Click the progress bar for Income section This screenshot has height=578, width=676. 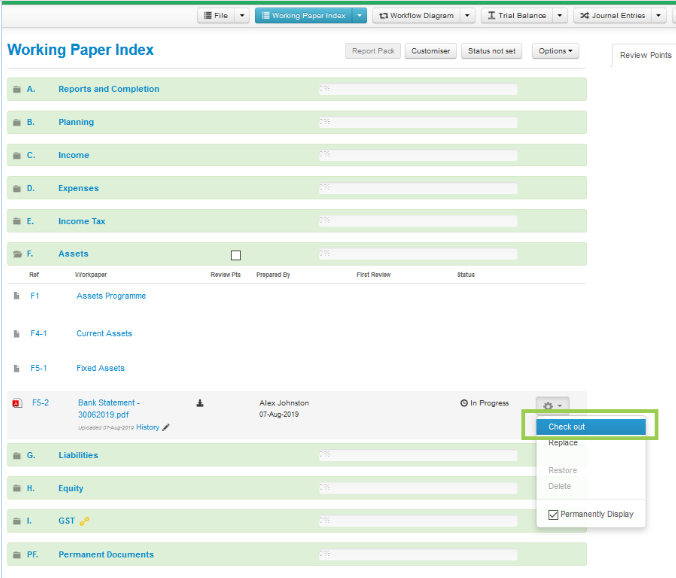pyautogui.click(x=417, y=155)
